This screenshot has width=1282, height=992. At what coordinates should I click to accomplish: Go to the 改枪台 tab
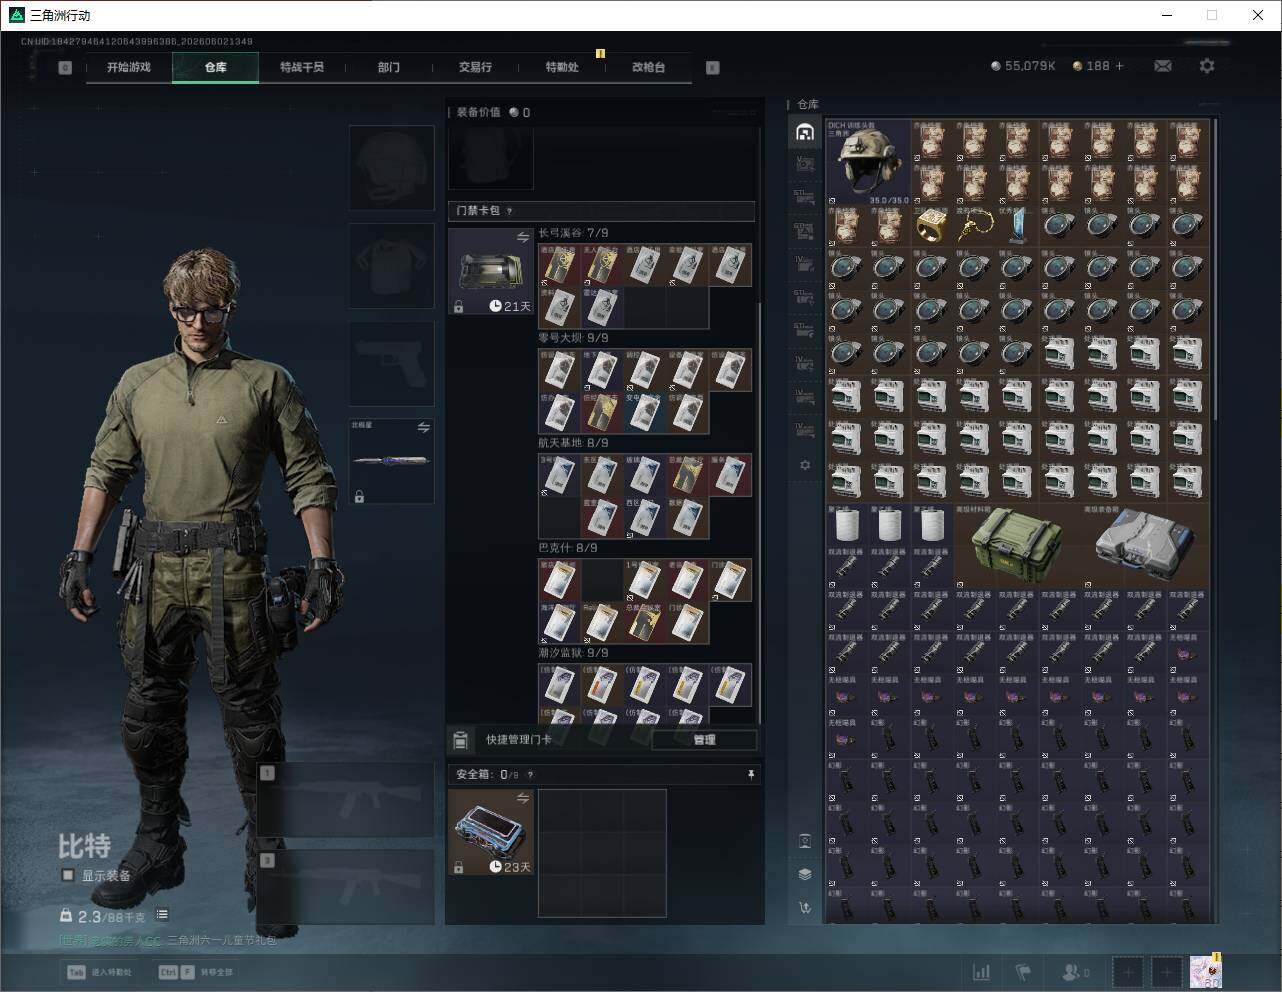648,67
